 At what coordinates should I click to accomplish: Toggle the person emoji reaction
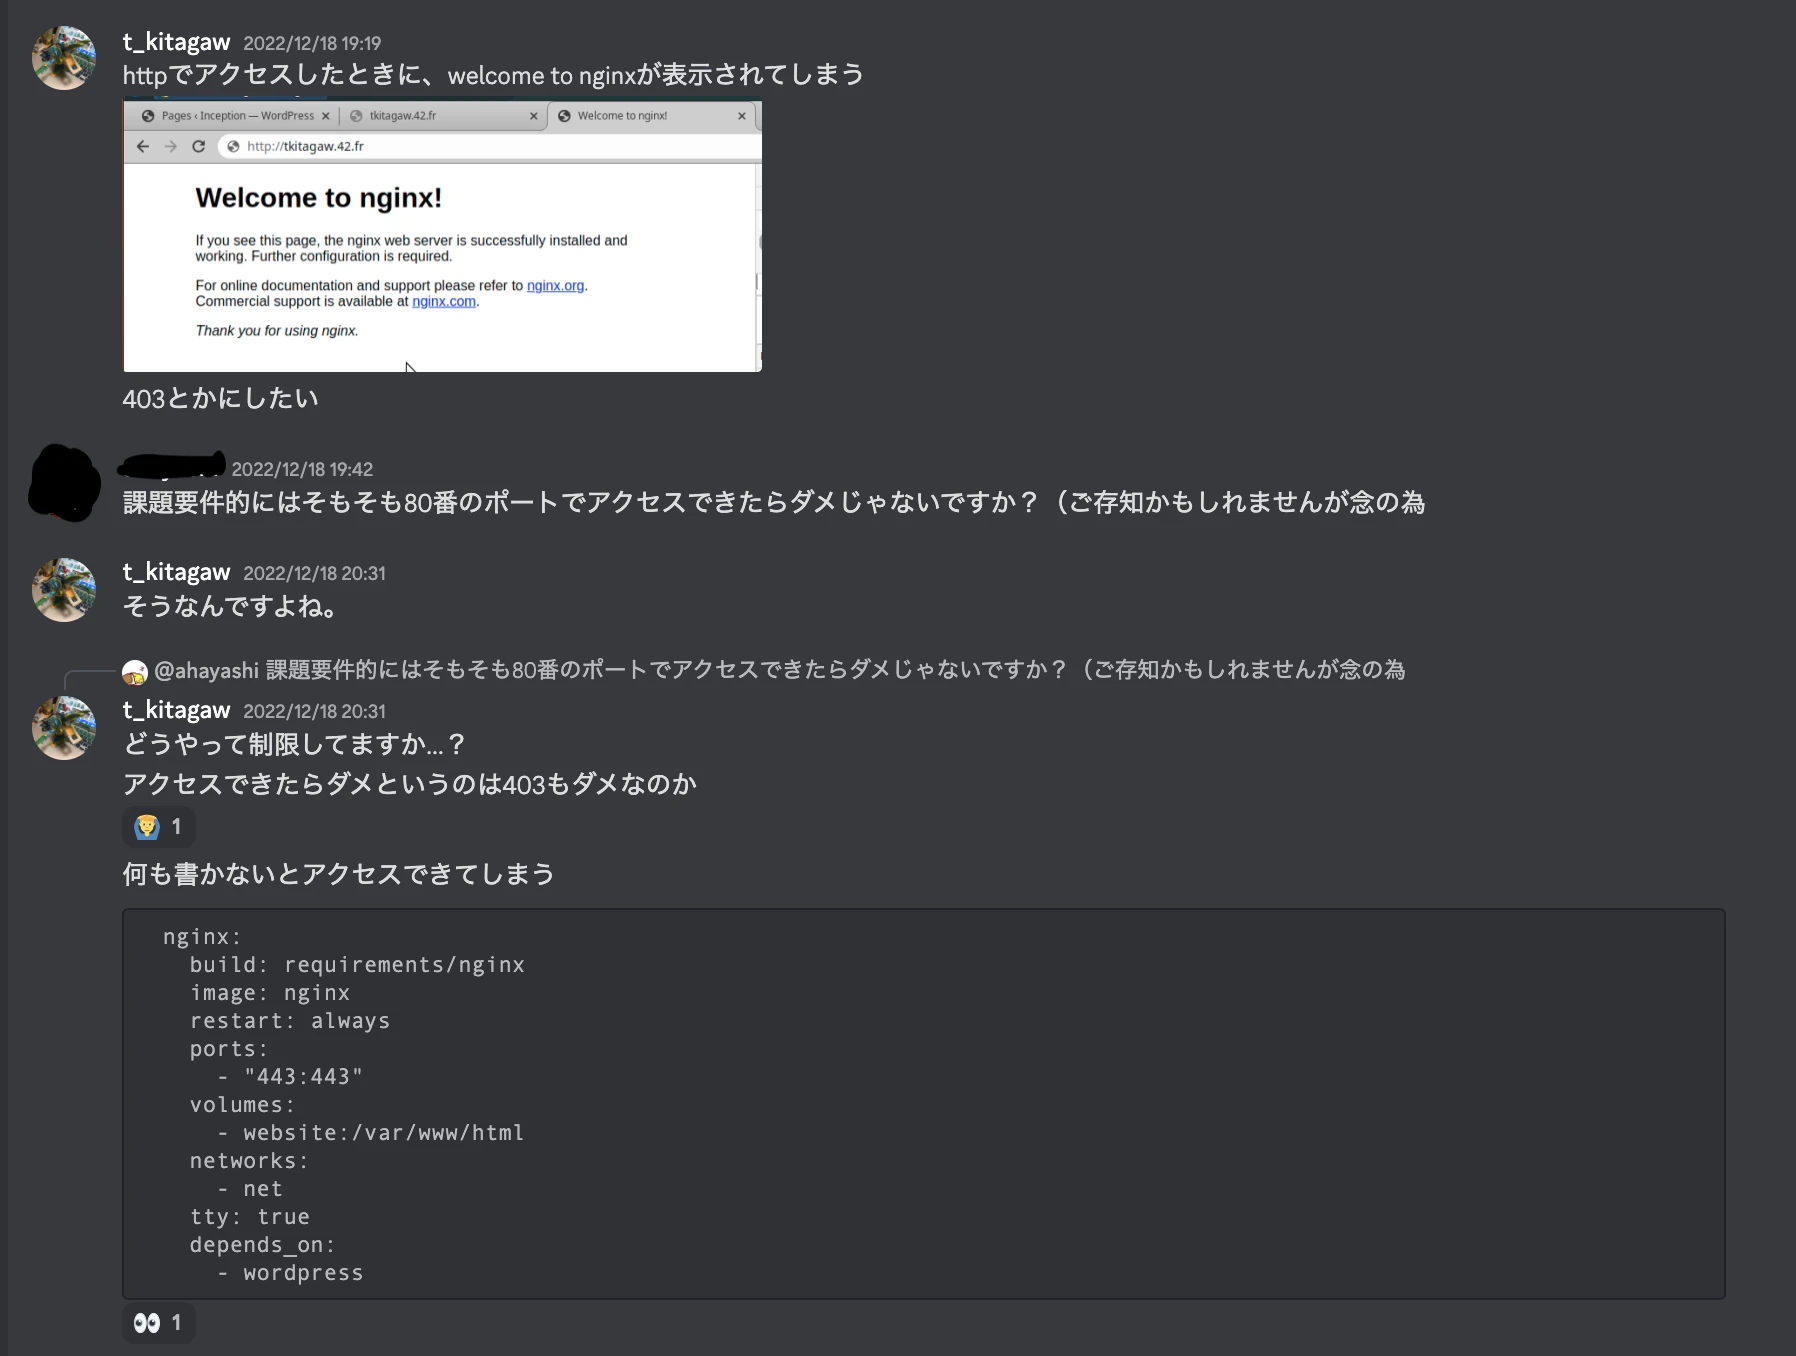159,827
